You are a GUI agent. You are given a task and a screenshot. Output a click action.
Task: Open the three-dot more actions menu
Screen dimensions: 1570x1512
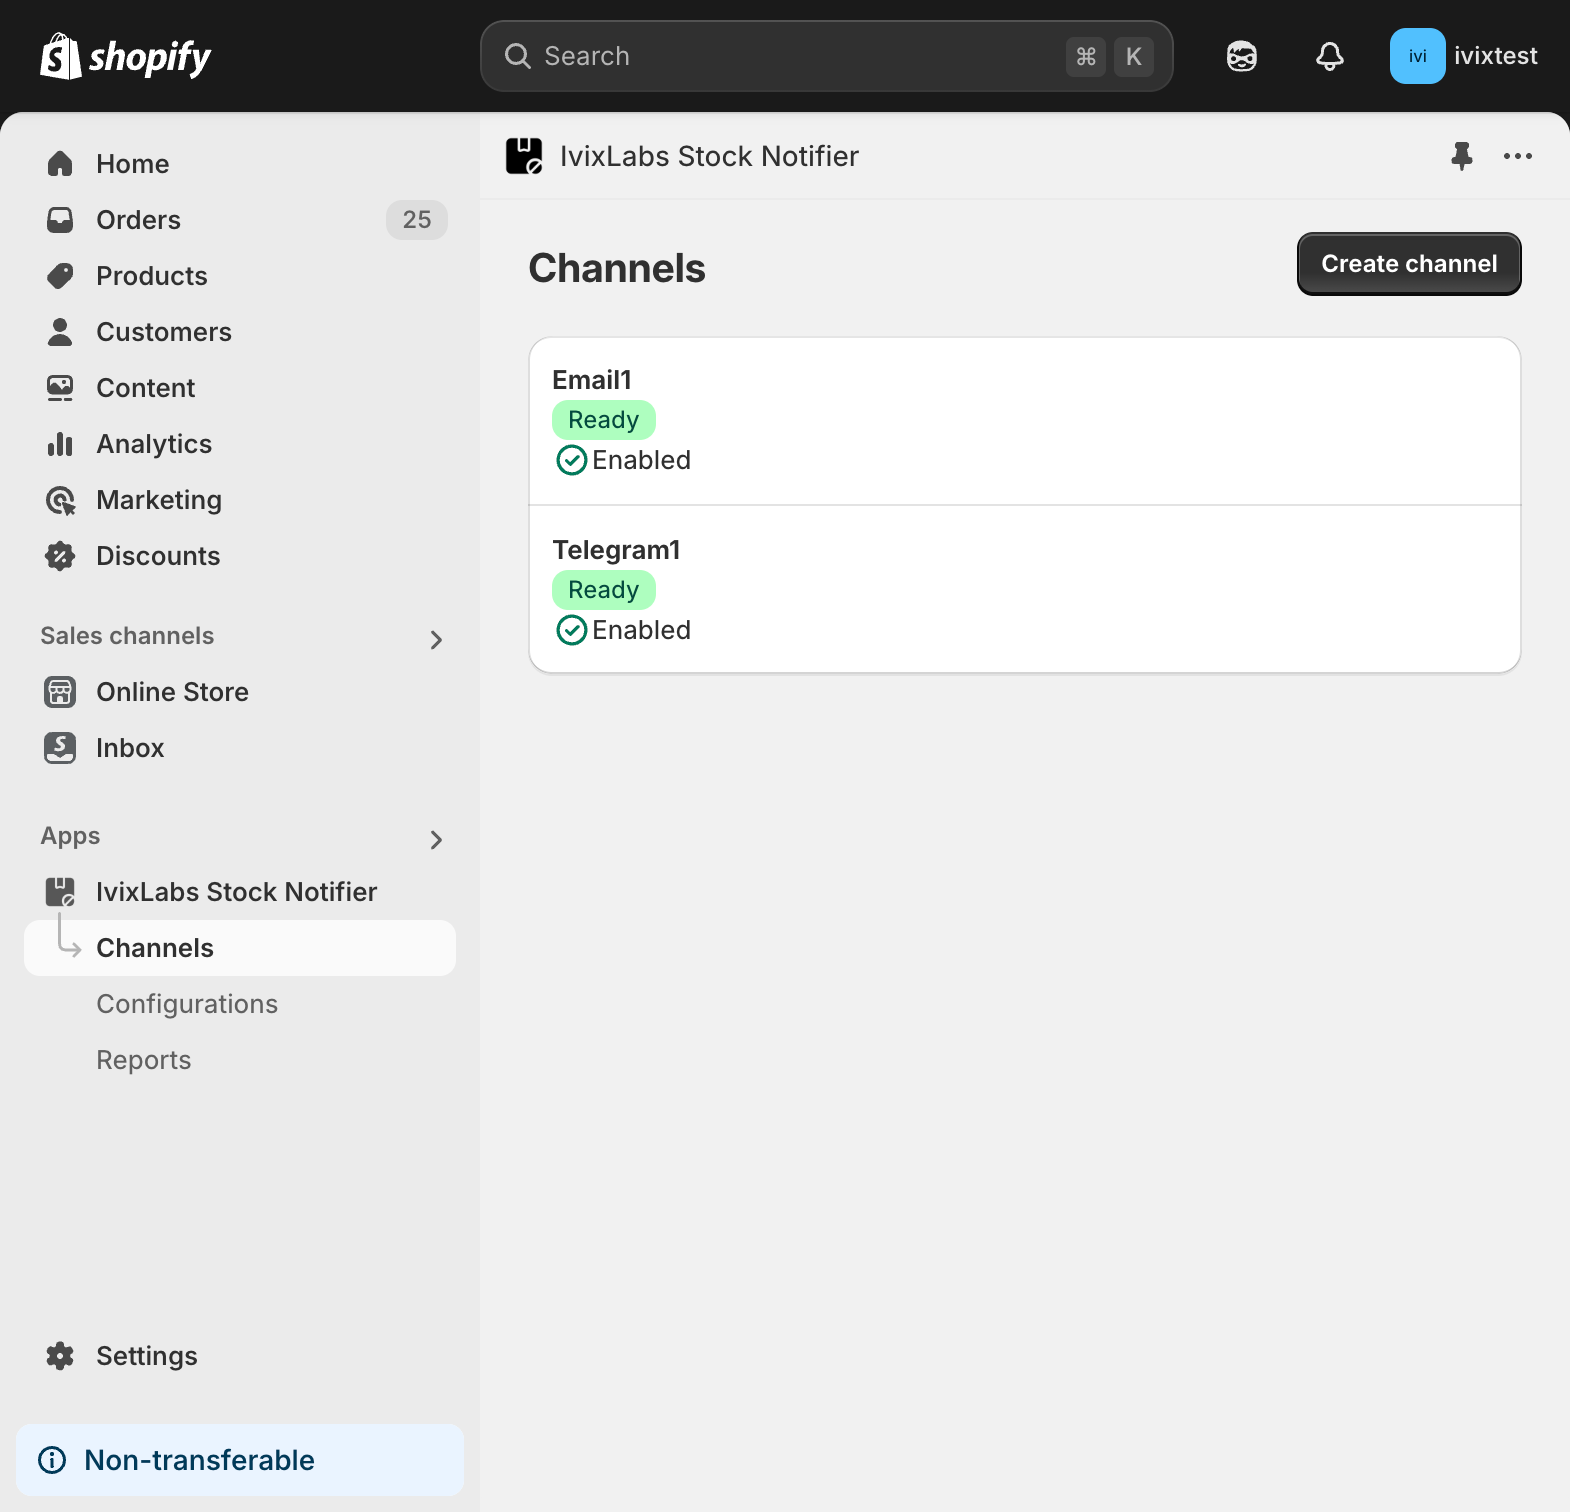(x=1518, y=156)
